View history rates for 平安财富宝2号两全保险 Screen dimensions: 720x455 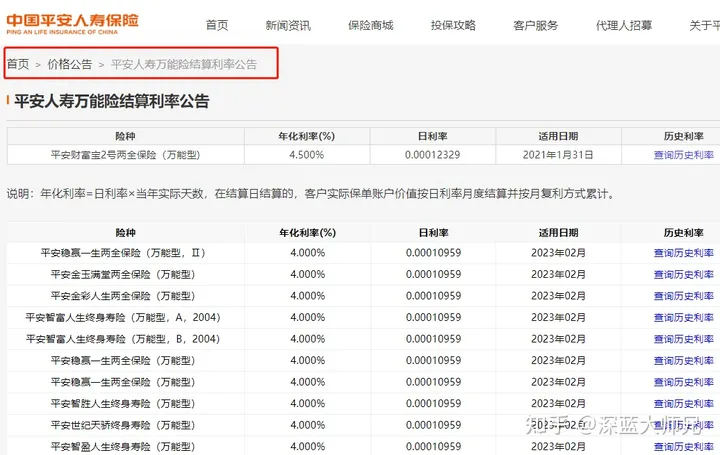[x=683, y=155]
